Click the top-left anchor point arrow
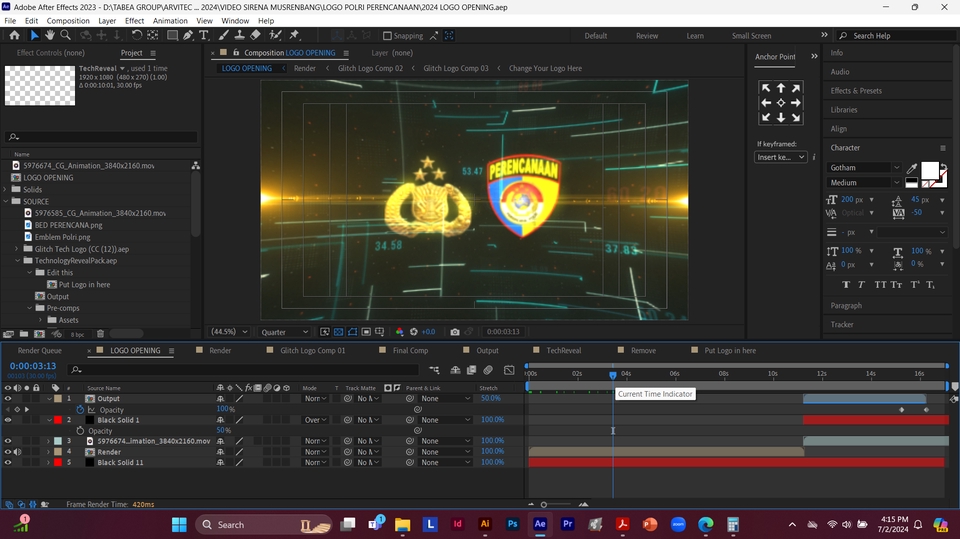 (766, 88)
